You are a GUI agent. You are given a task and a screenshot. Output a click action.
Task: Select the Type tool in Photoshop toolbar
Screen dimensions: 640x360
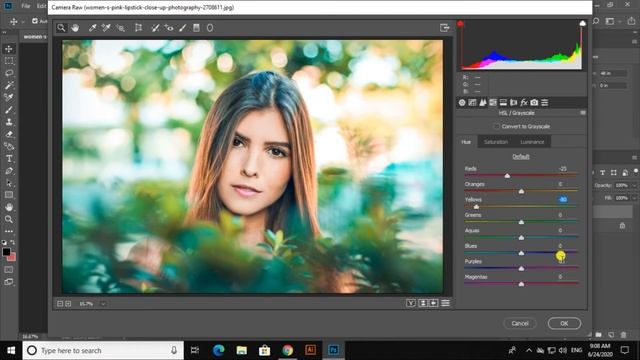pos(9,158)
